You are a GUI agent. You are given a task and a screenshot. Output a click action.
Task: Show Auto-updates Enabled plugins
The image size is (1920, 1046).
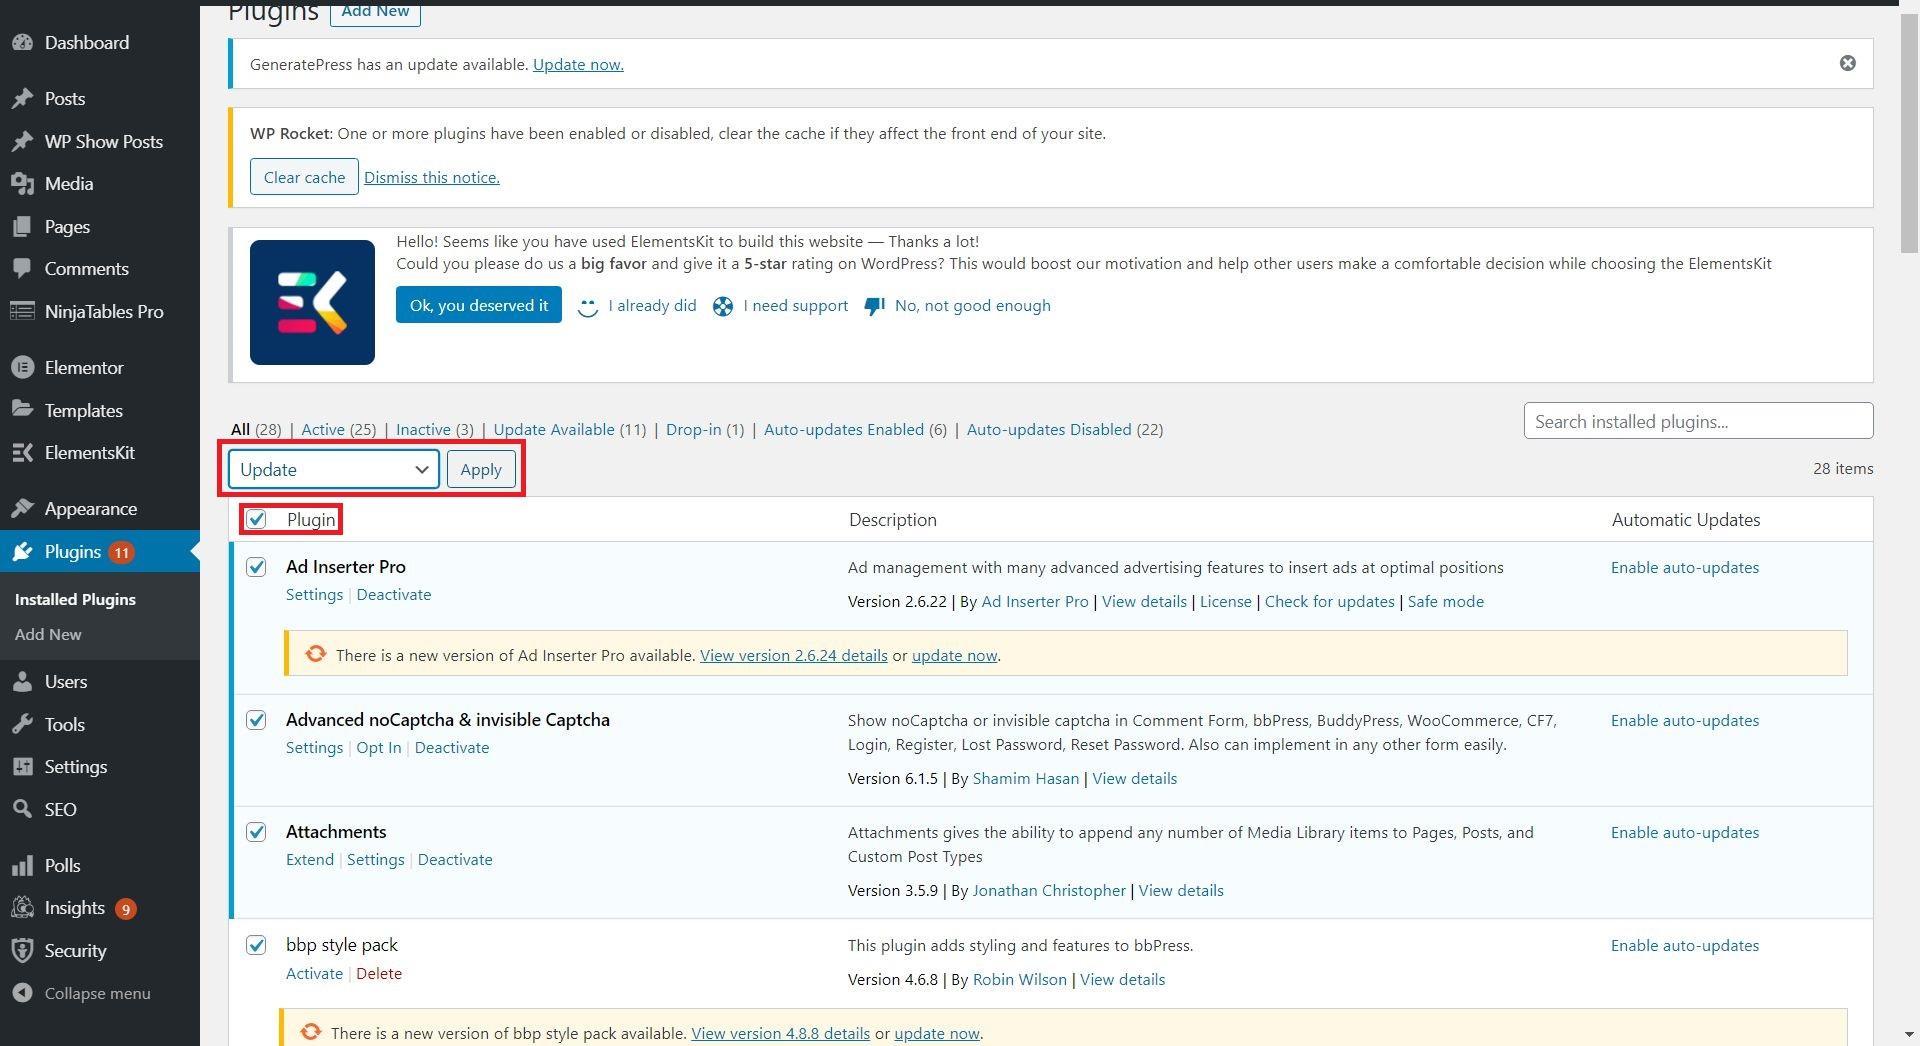(x=844, y=429)
